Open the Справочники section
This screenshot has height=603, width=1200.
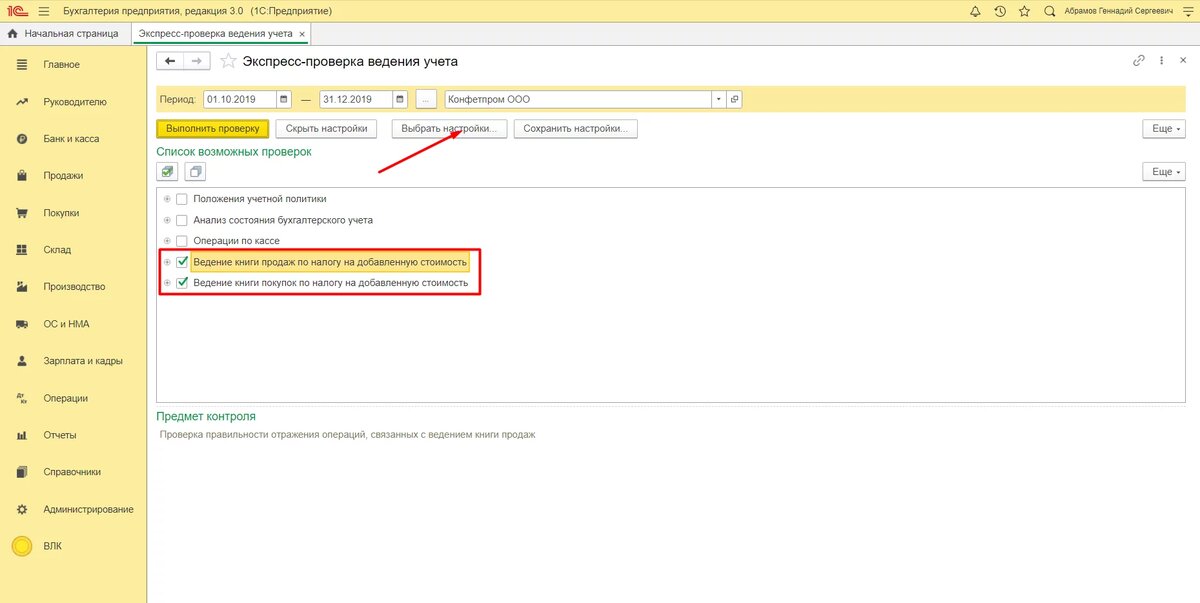point(72,472)
